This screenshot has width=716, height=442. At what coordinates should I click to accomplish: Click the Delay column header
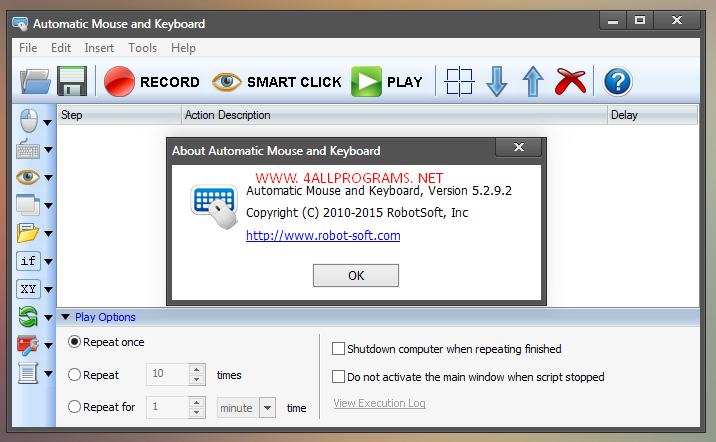click(x=653, y=115)
